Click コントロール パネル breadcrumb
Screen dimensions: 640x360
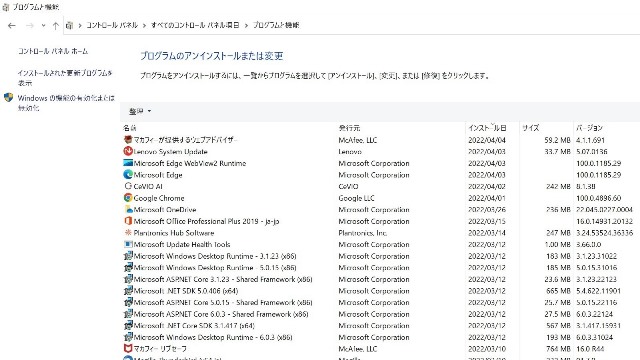click(x=112, y=25)
